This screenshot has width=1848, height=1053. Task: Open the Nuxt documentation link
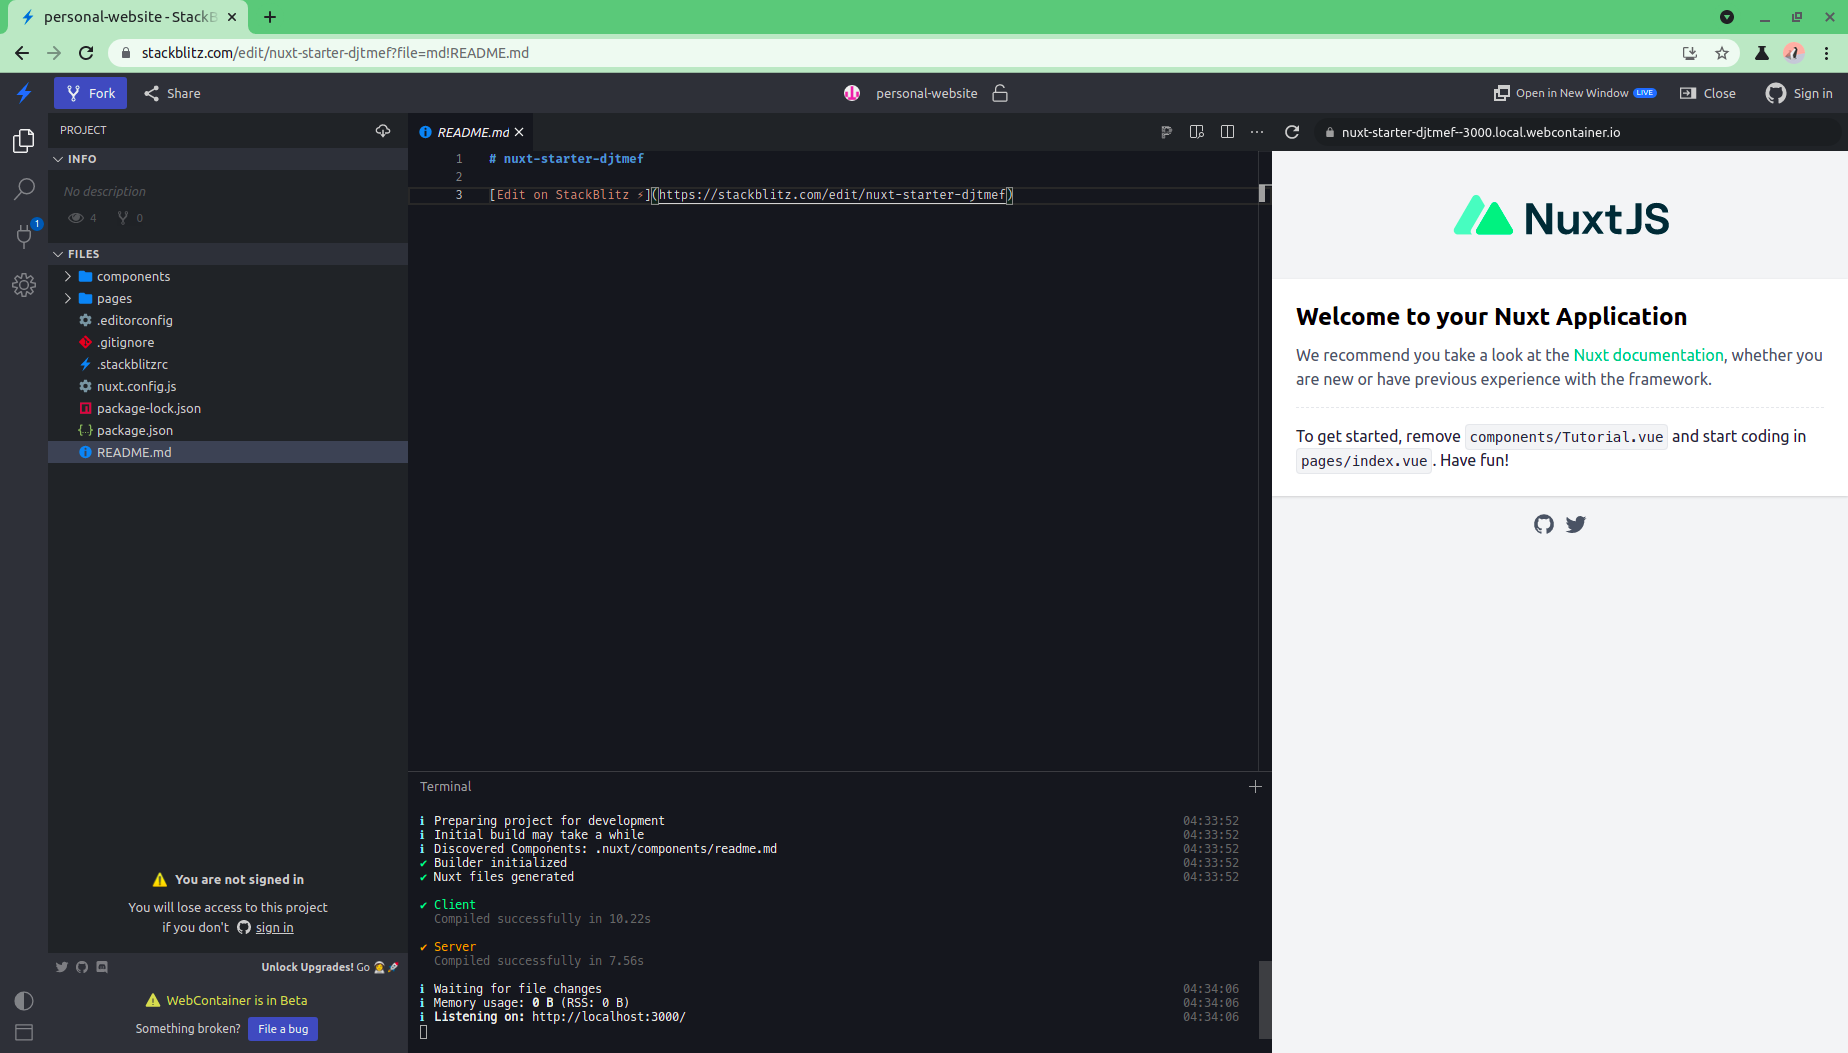tap(1647, 355)
